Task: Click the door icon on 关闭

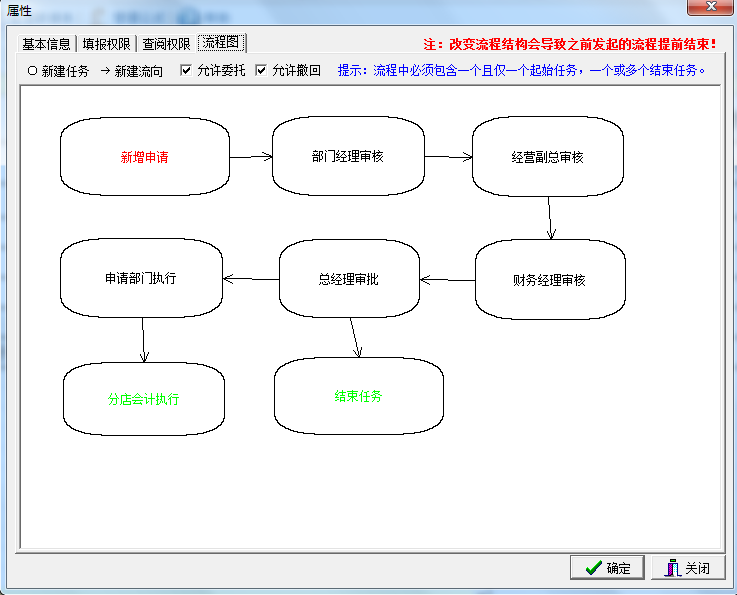Action: pos(673,568)
